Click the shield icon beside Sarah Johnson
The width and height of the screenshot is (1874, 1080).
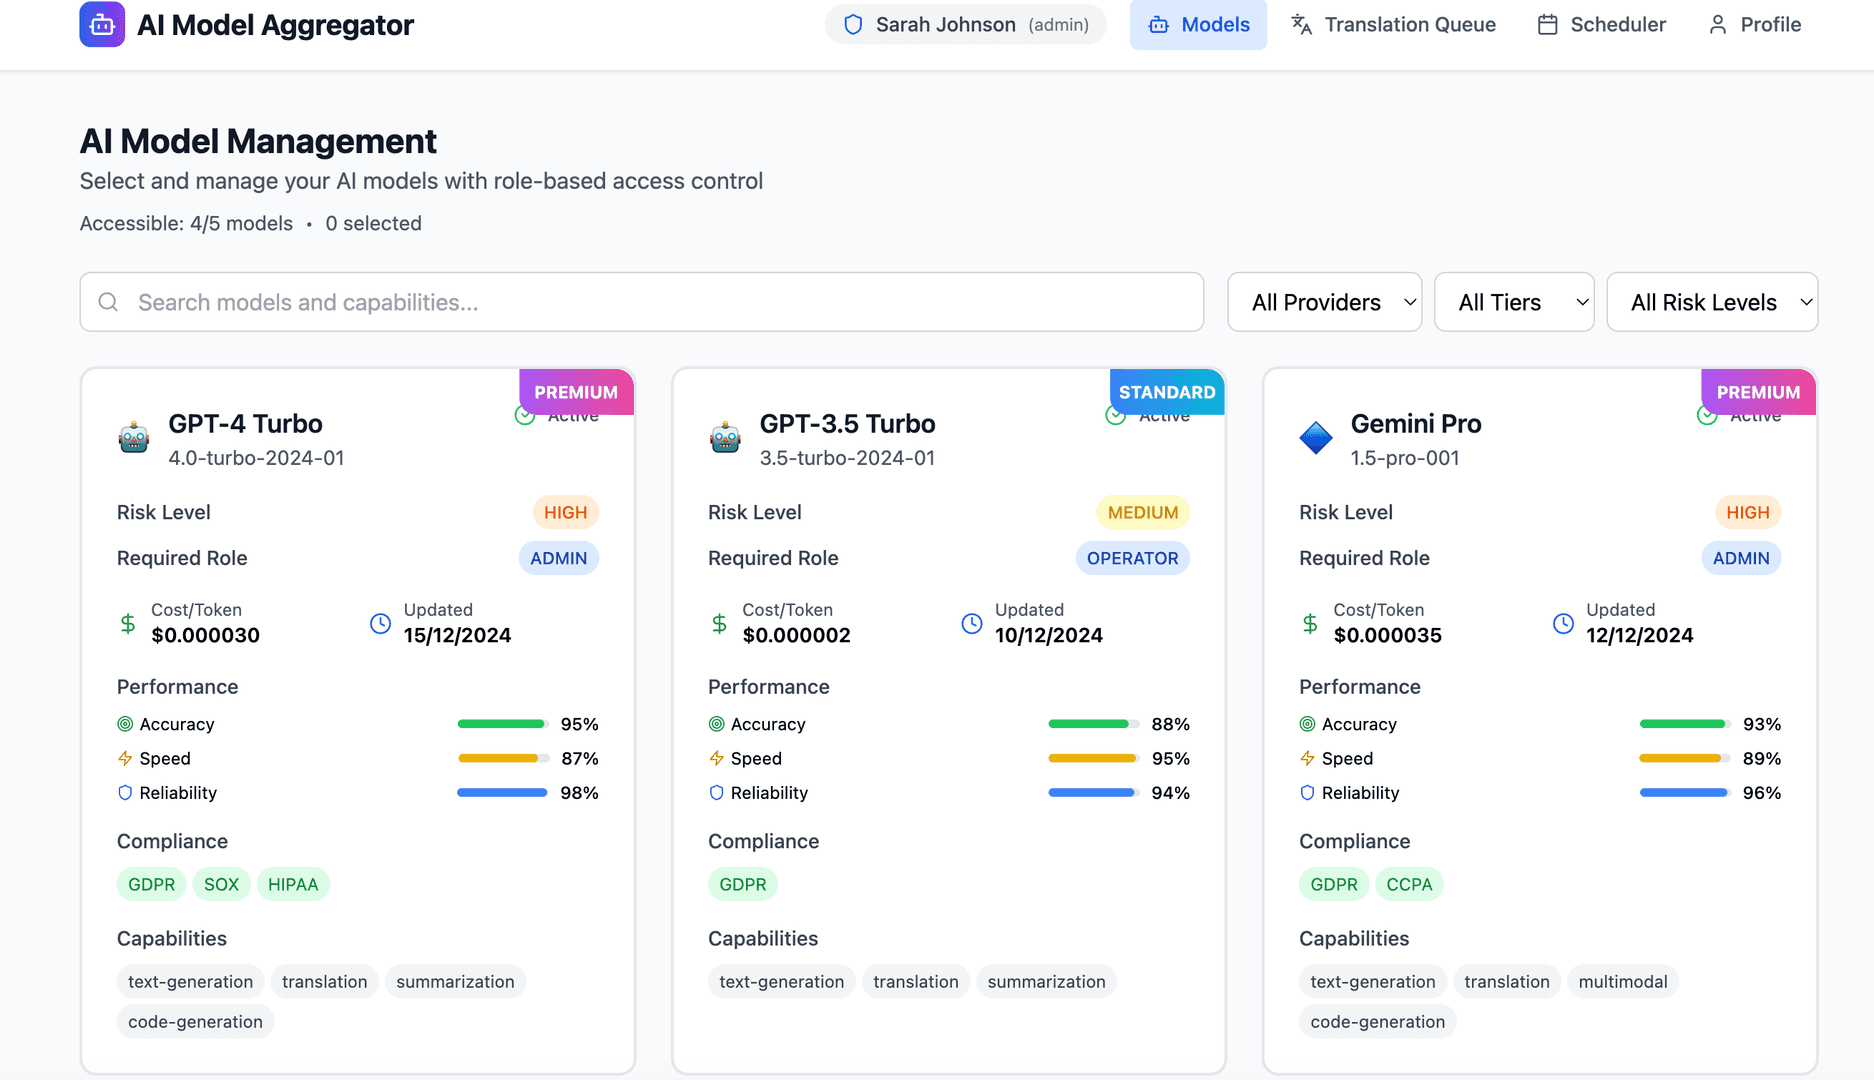point(853,25)
